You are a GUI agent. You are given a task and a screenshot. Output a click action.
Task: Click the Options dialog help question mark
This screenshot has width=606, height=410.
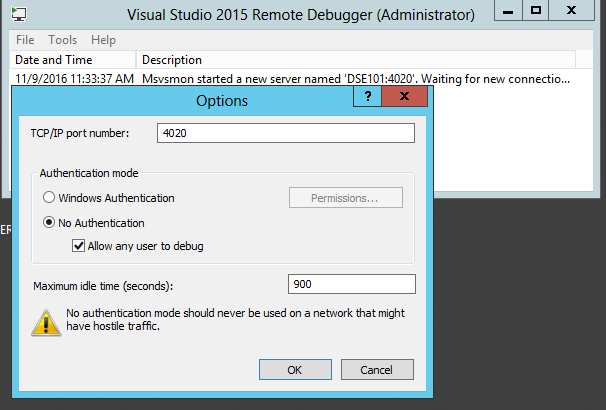[x=368, y=96]
